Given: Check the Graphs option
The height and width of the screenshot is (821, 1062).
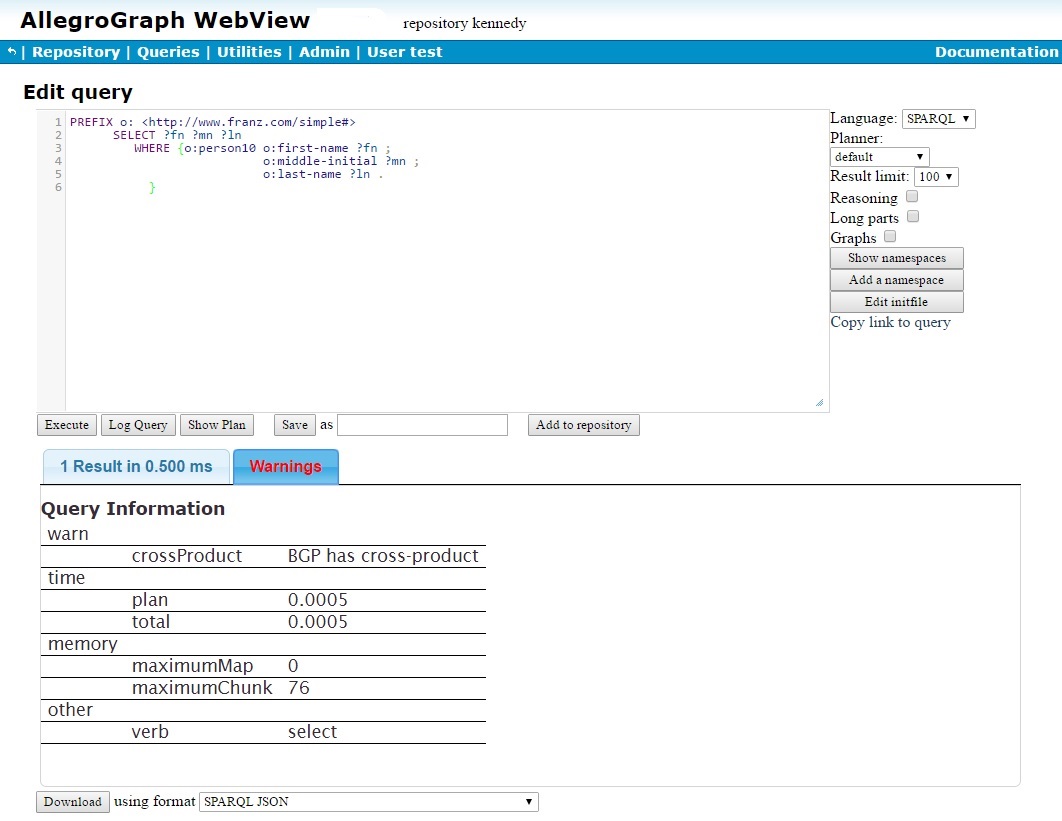Looking at the screenshot, I should point(890,237).
